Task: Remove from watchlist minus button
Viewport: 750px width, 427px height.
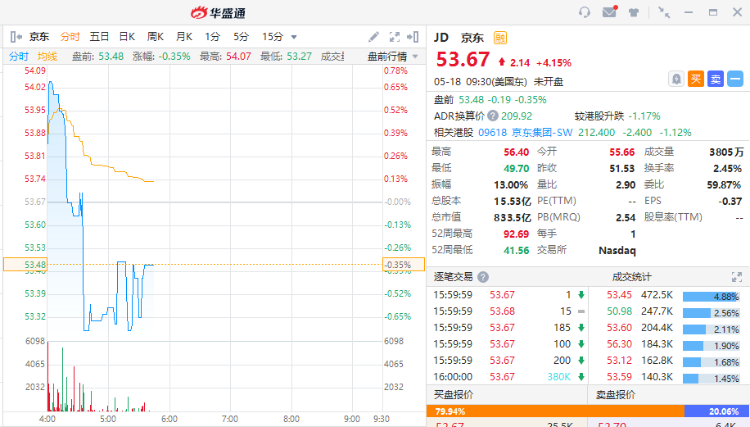Action: click(x=735, y=79)
